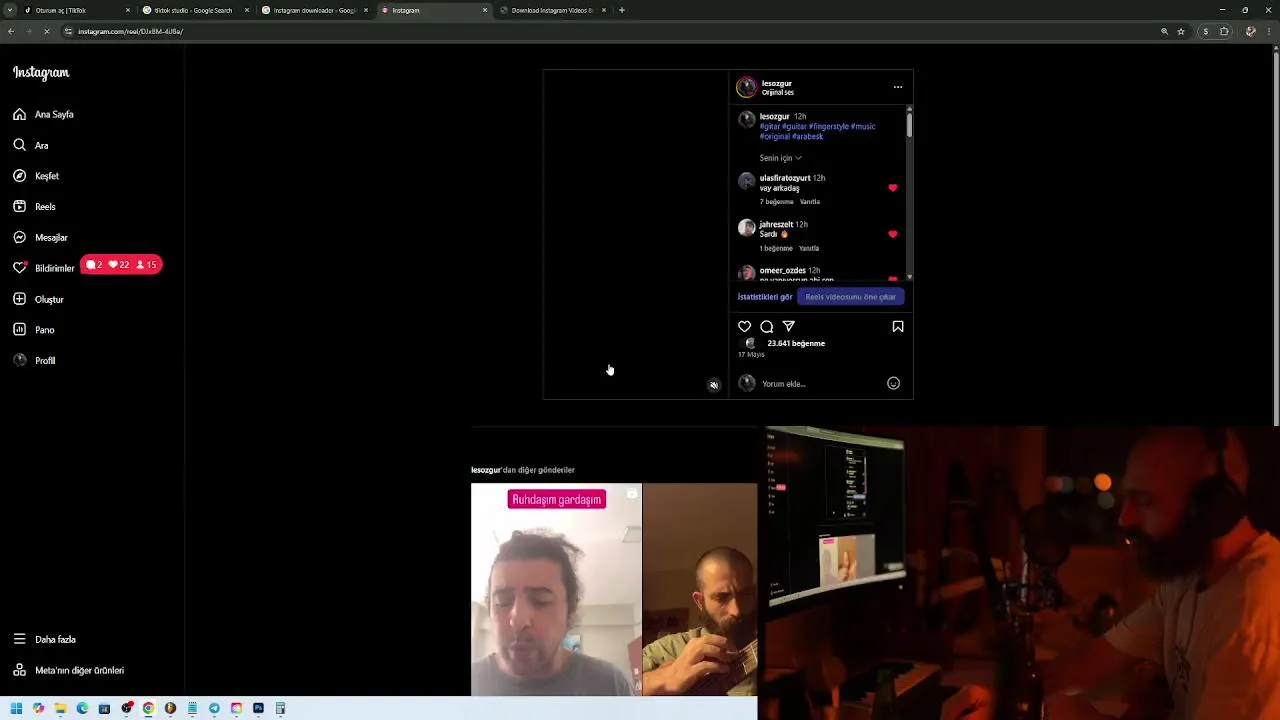Switch to Download Instagram Videos tab
The height and width of the screenshot is (720, 1280).
click(552, 10)
